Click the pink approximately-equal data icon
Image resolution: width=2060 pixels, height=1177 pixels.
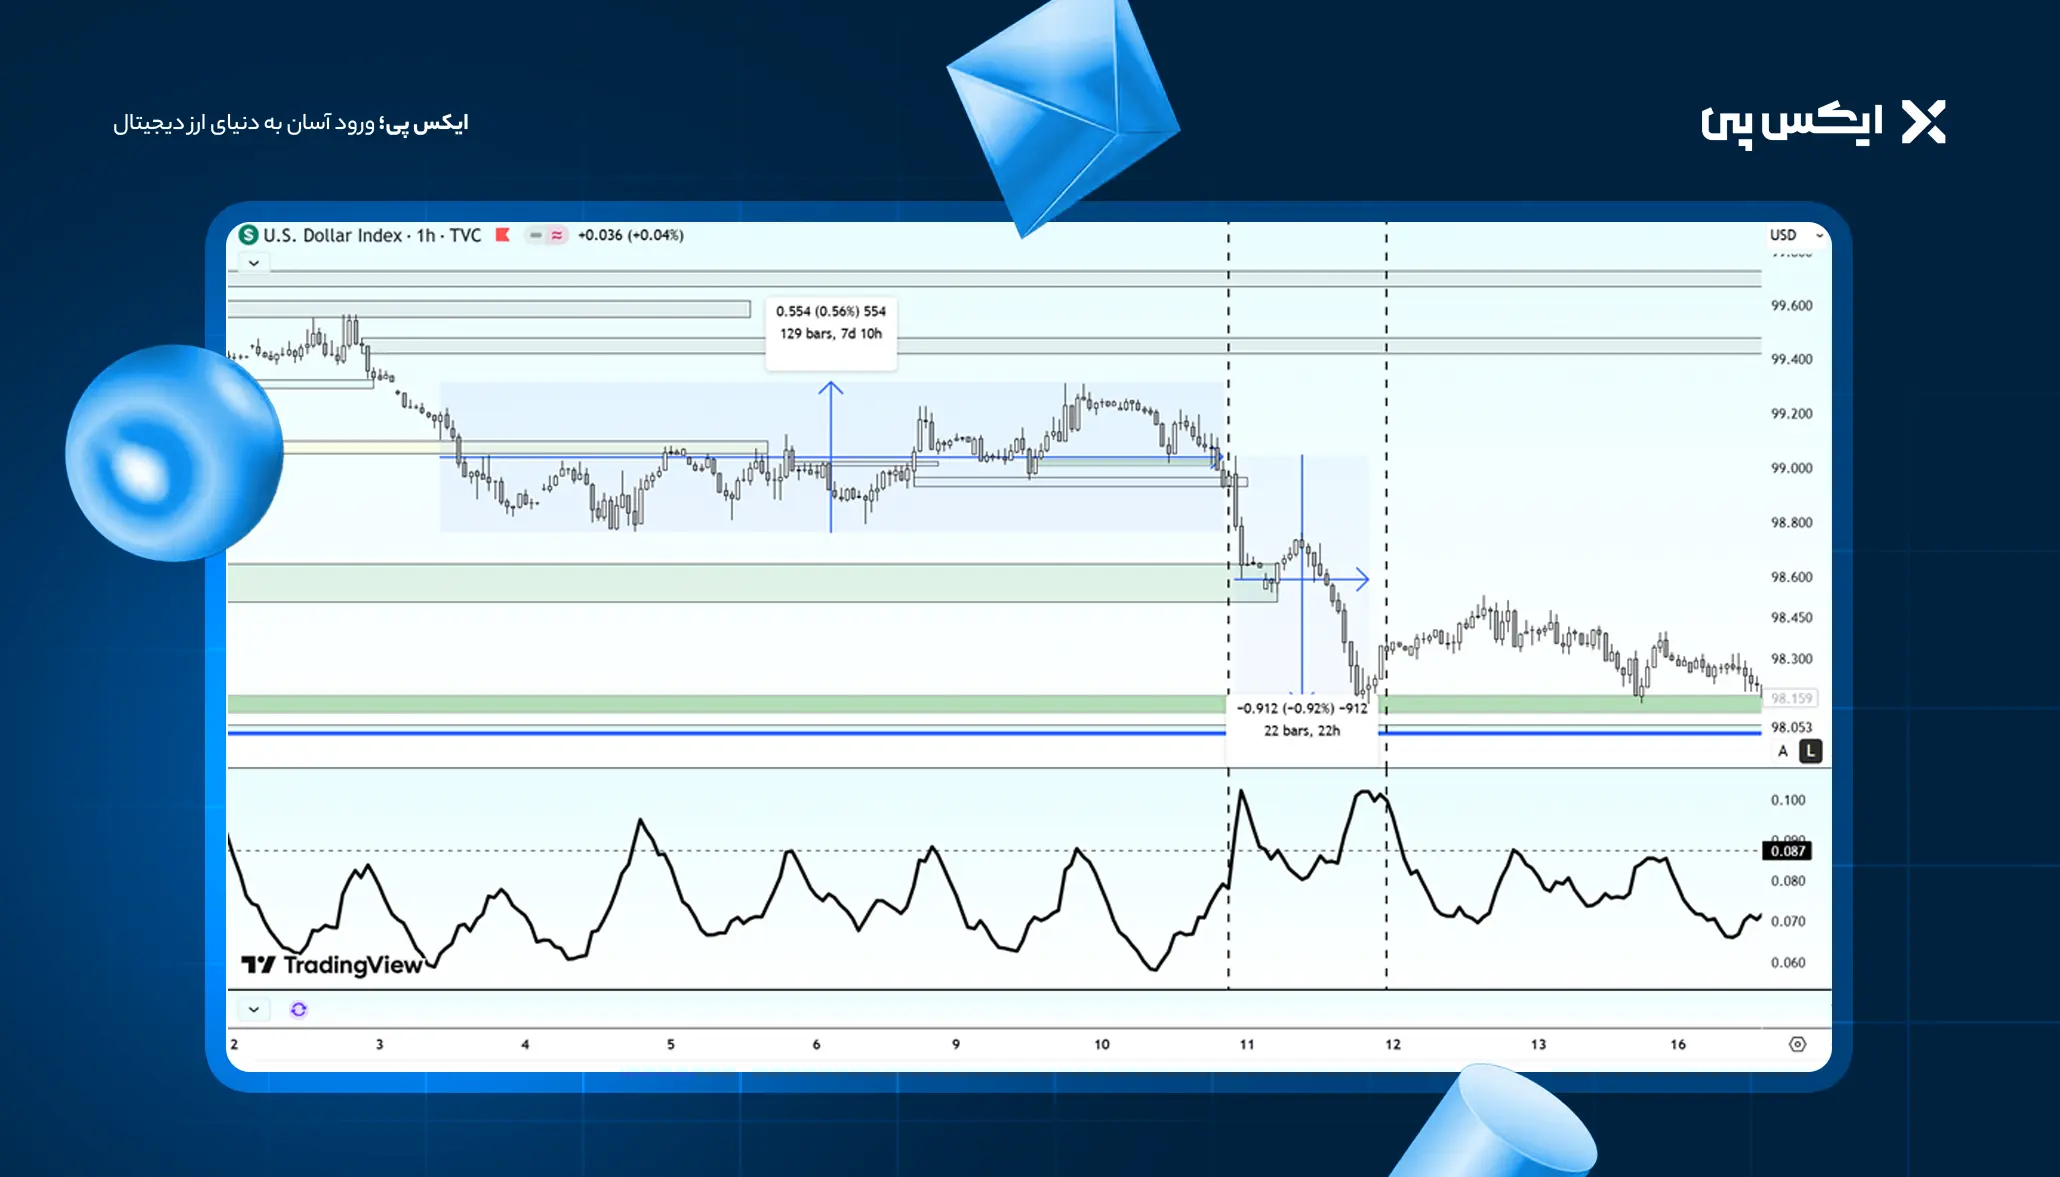pyautogui.click(x=557, y=235)
